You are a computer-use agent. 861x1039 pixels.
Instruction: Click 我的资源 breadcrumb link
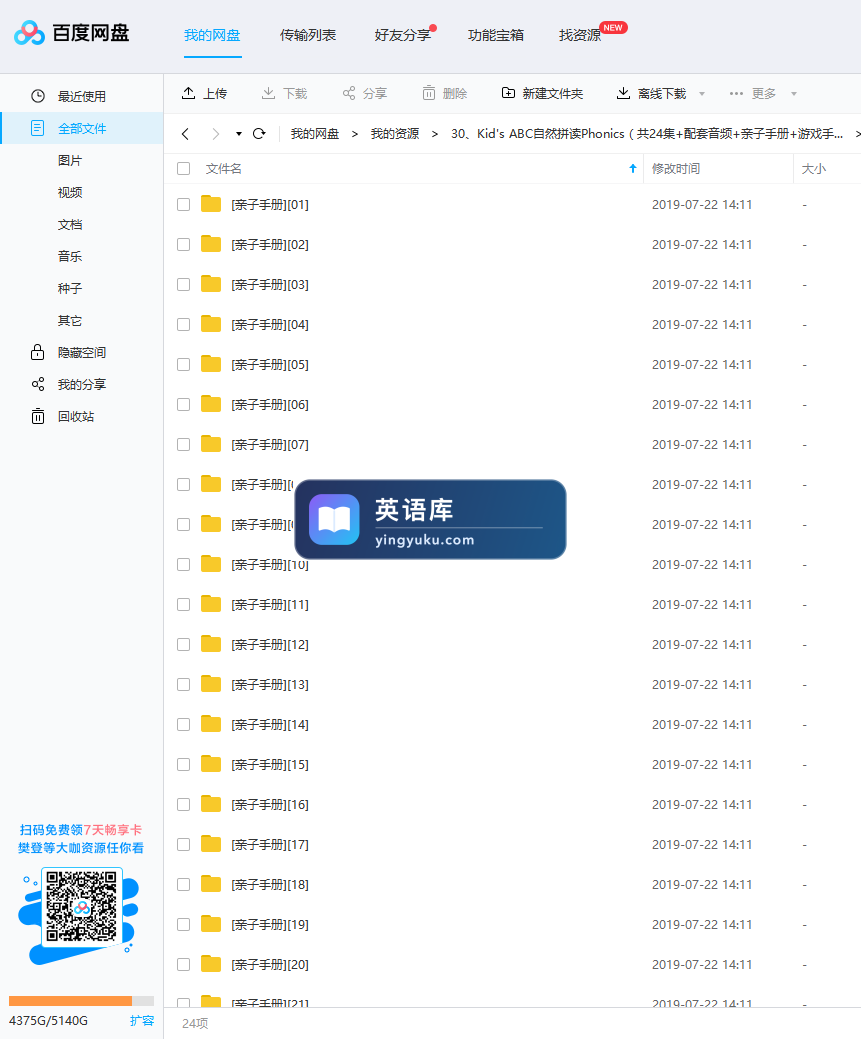click(395, 134)
